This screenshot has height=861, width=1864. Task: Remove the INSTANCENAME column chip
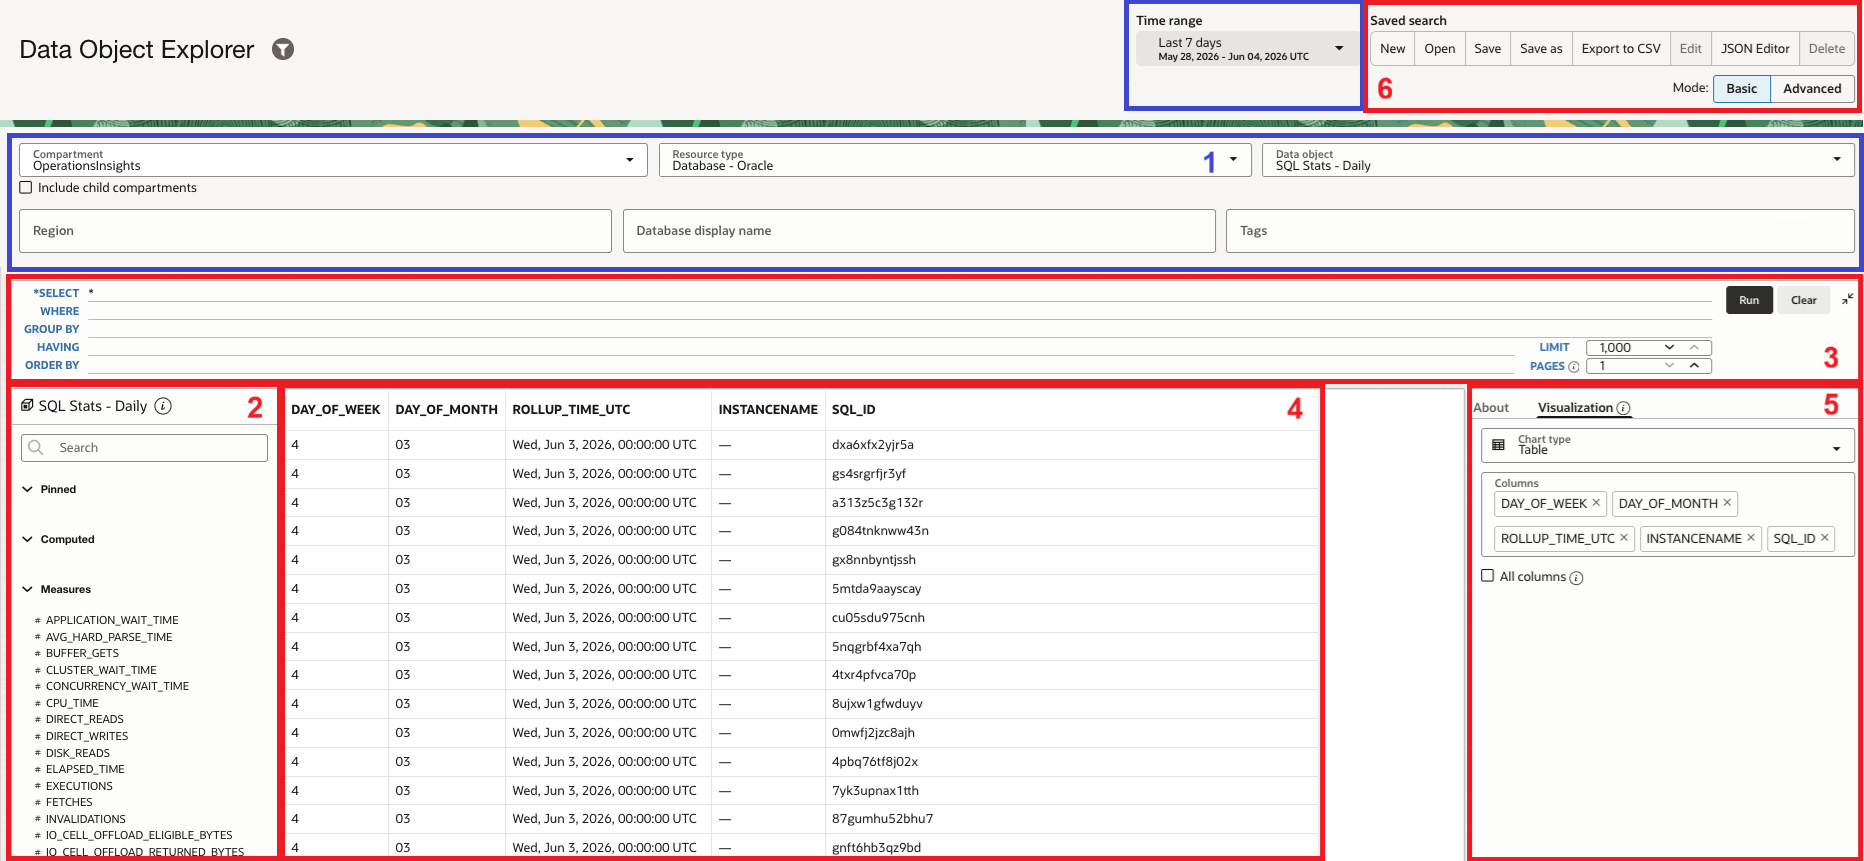1751,538
